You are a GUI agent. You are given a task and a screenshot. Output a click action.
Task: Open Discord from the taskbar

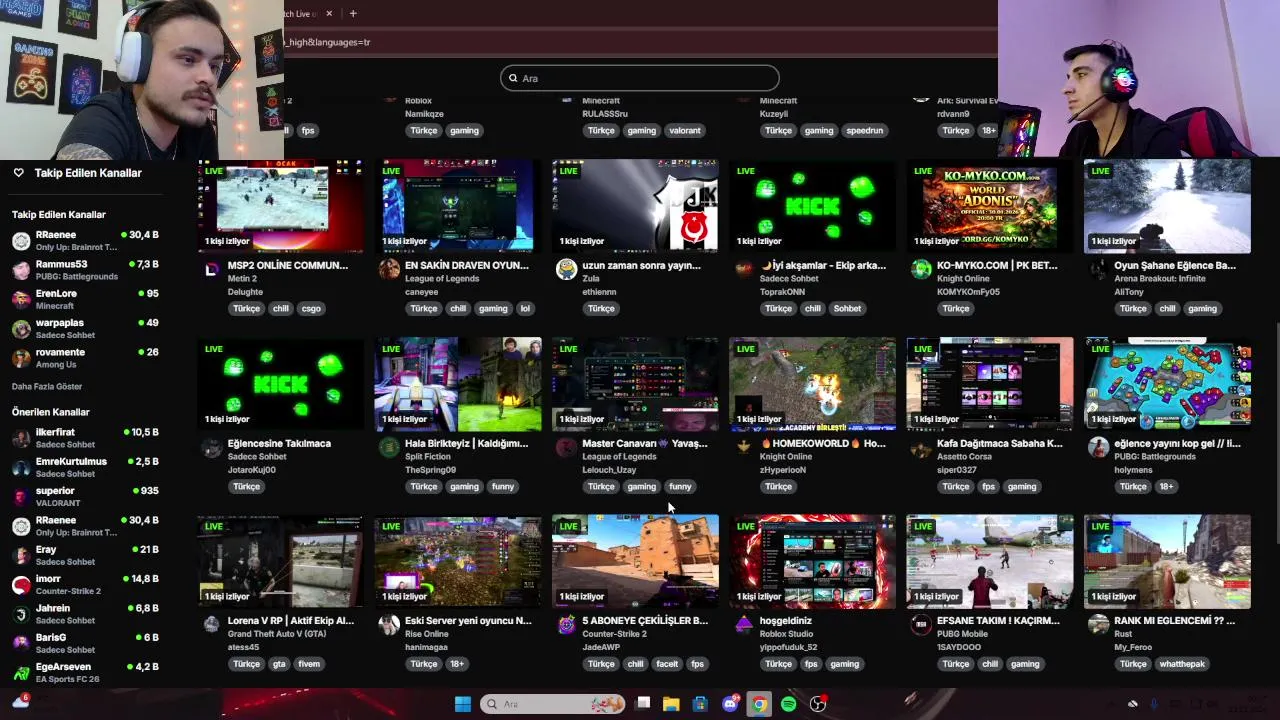pos(730,704)
